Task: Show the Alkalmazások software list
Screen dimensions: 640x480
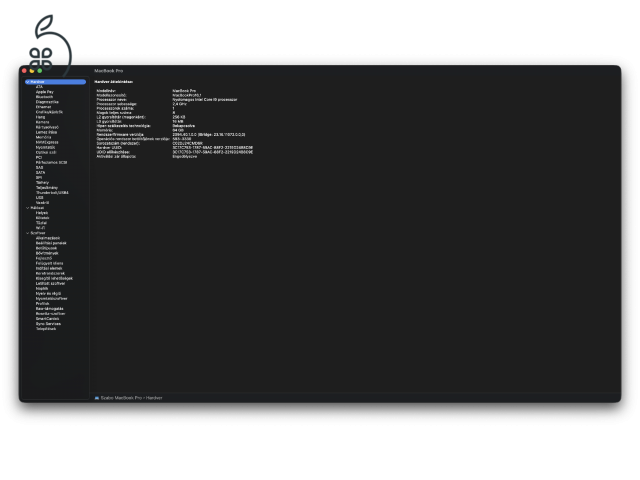Action: pos(48,238)
